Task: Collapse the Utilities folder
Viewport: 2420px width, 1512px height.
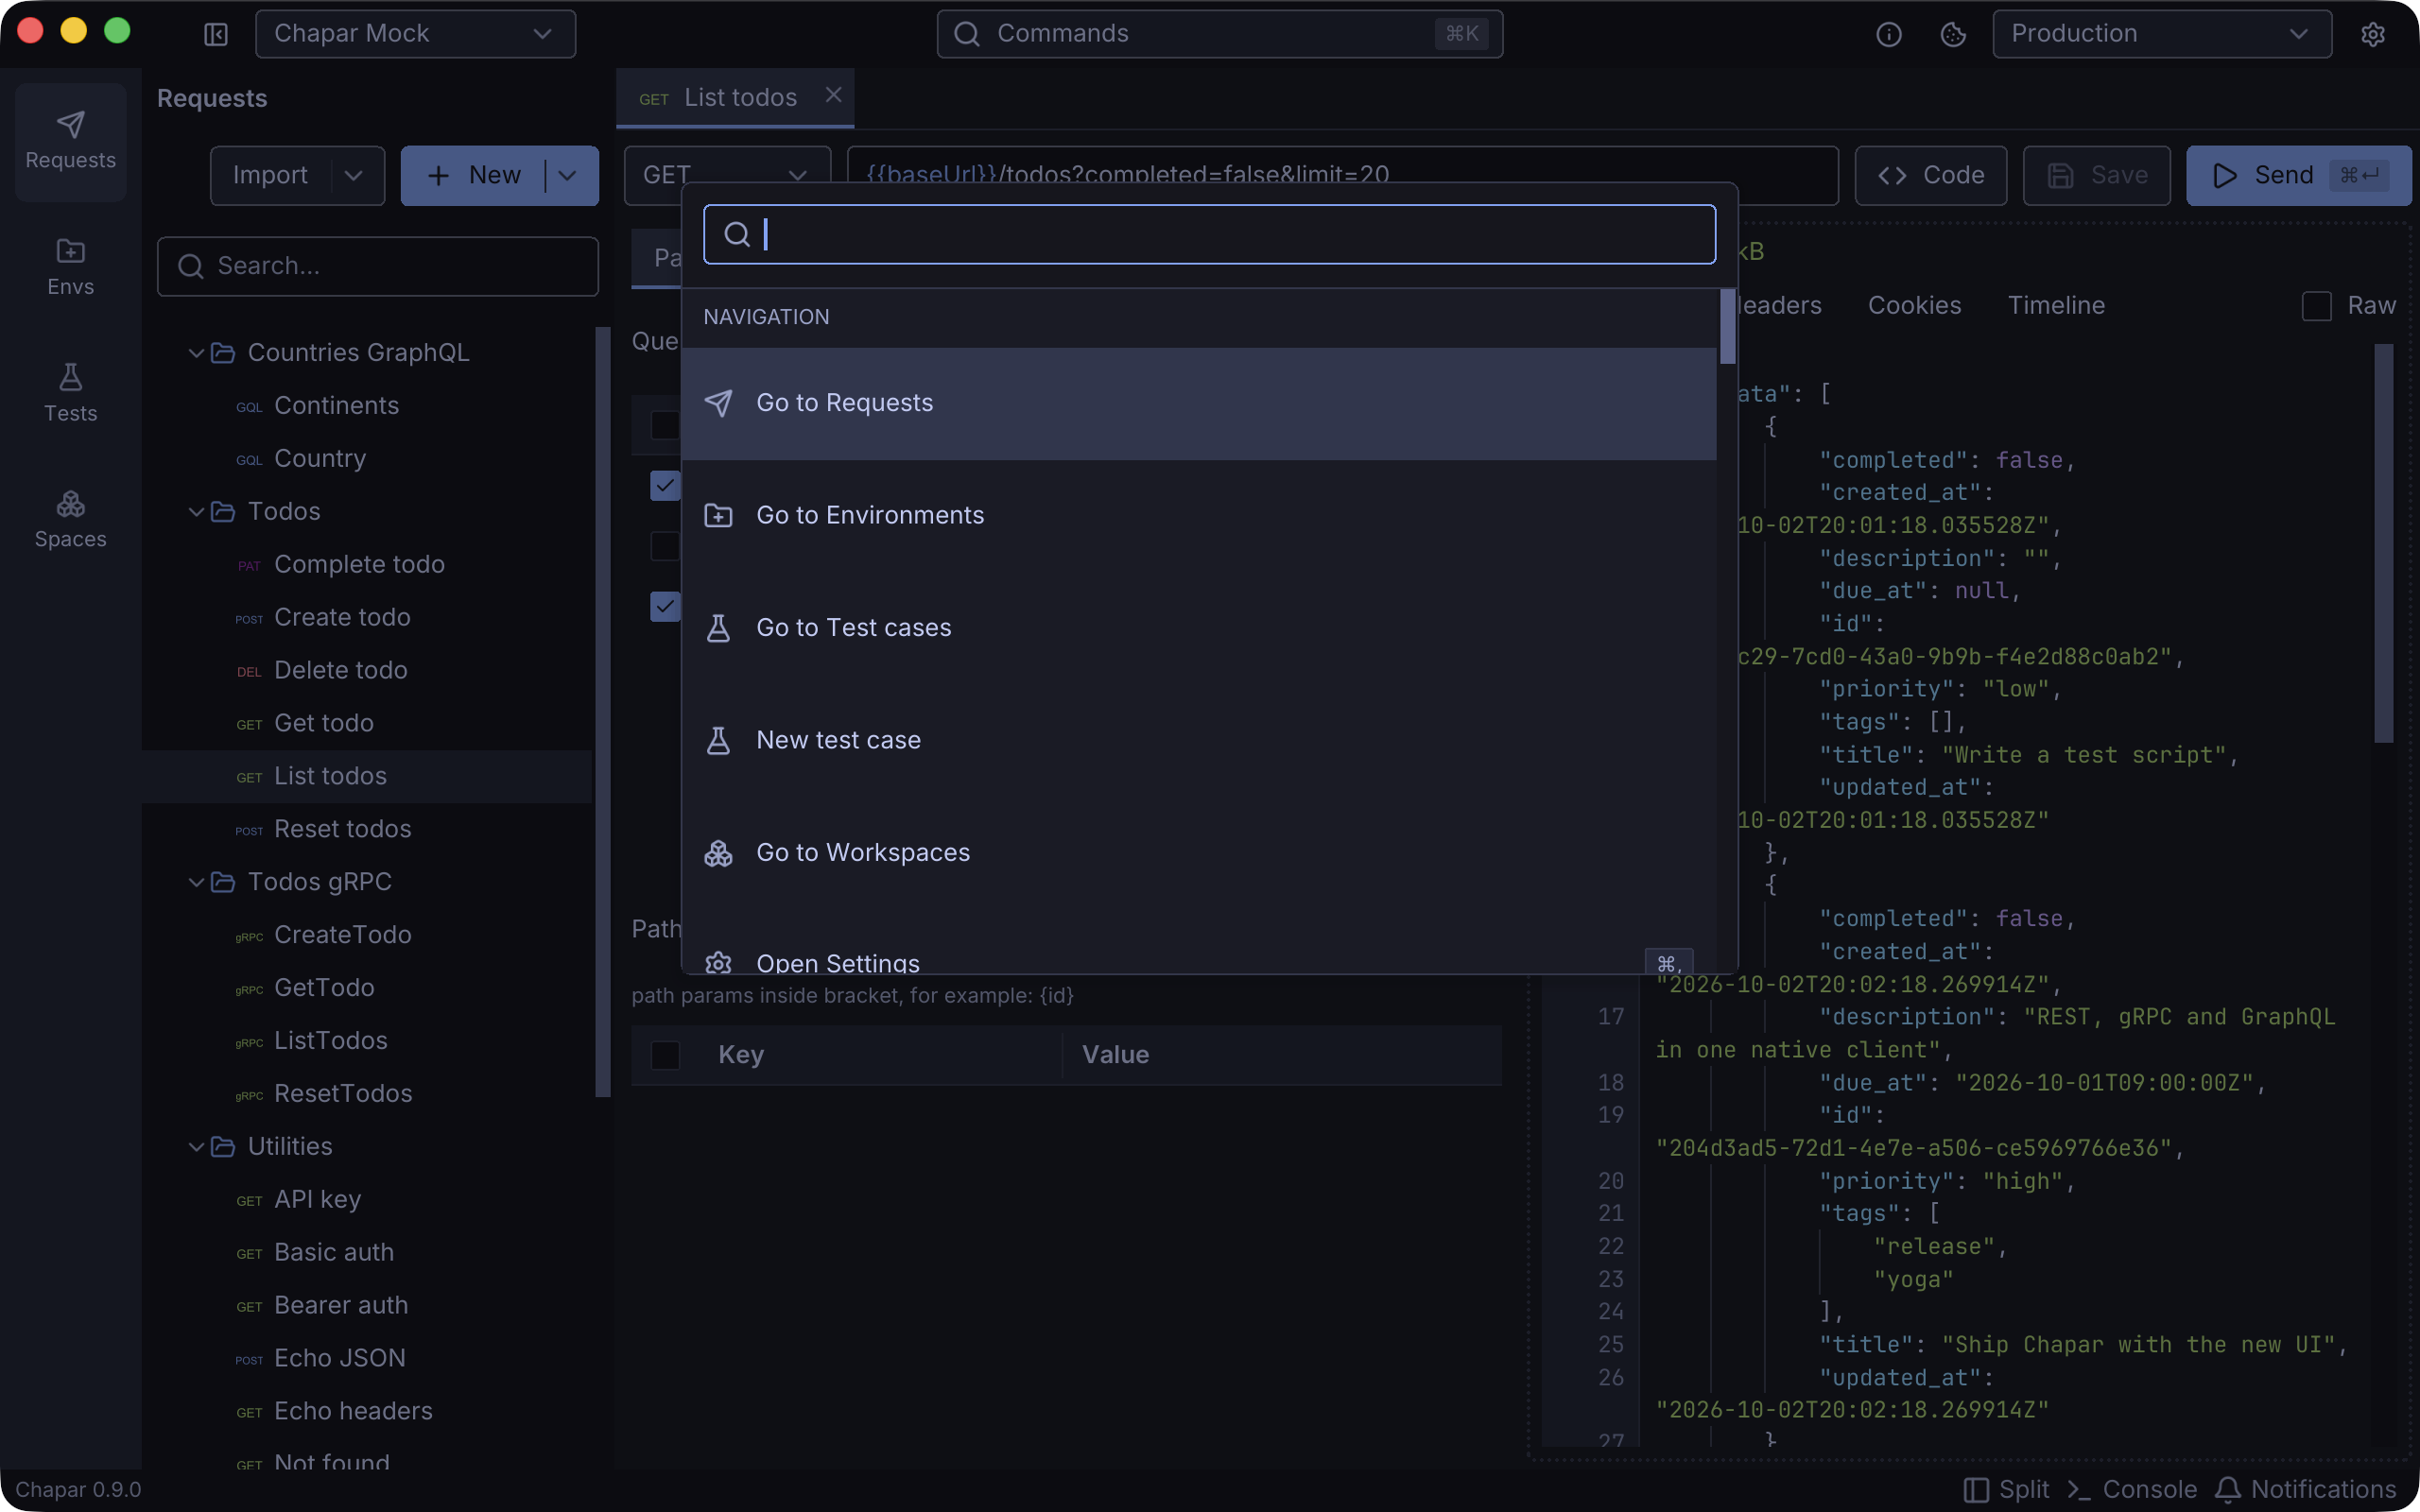Action: pos(197,1147)
